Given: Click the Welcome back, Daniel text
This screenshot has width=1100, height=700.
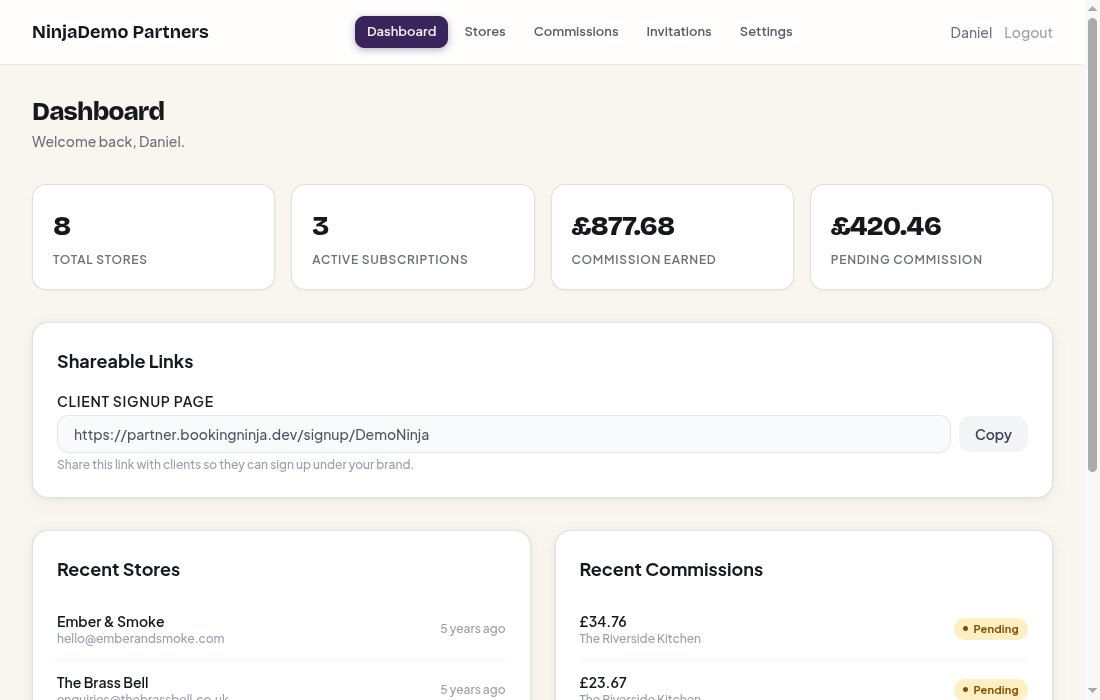Looking at the screenshot, I should [108, 142].
